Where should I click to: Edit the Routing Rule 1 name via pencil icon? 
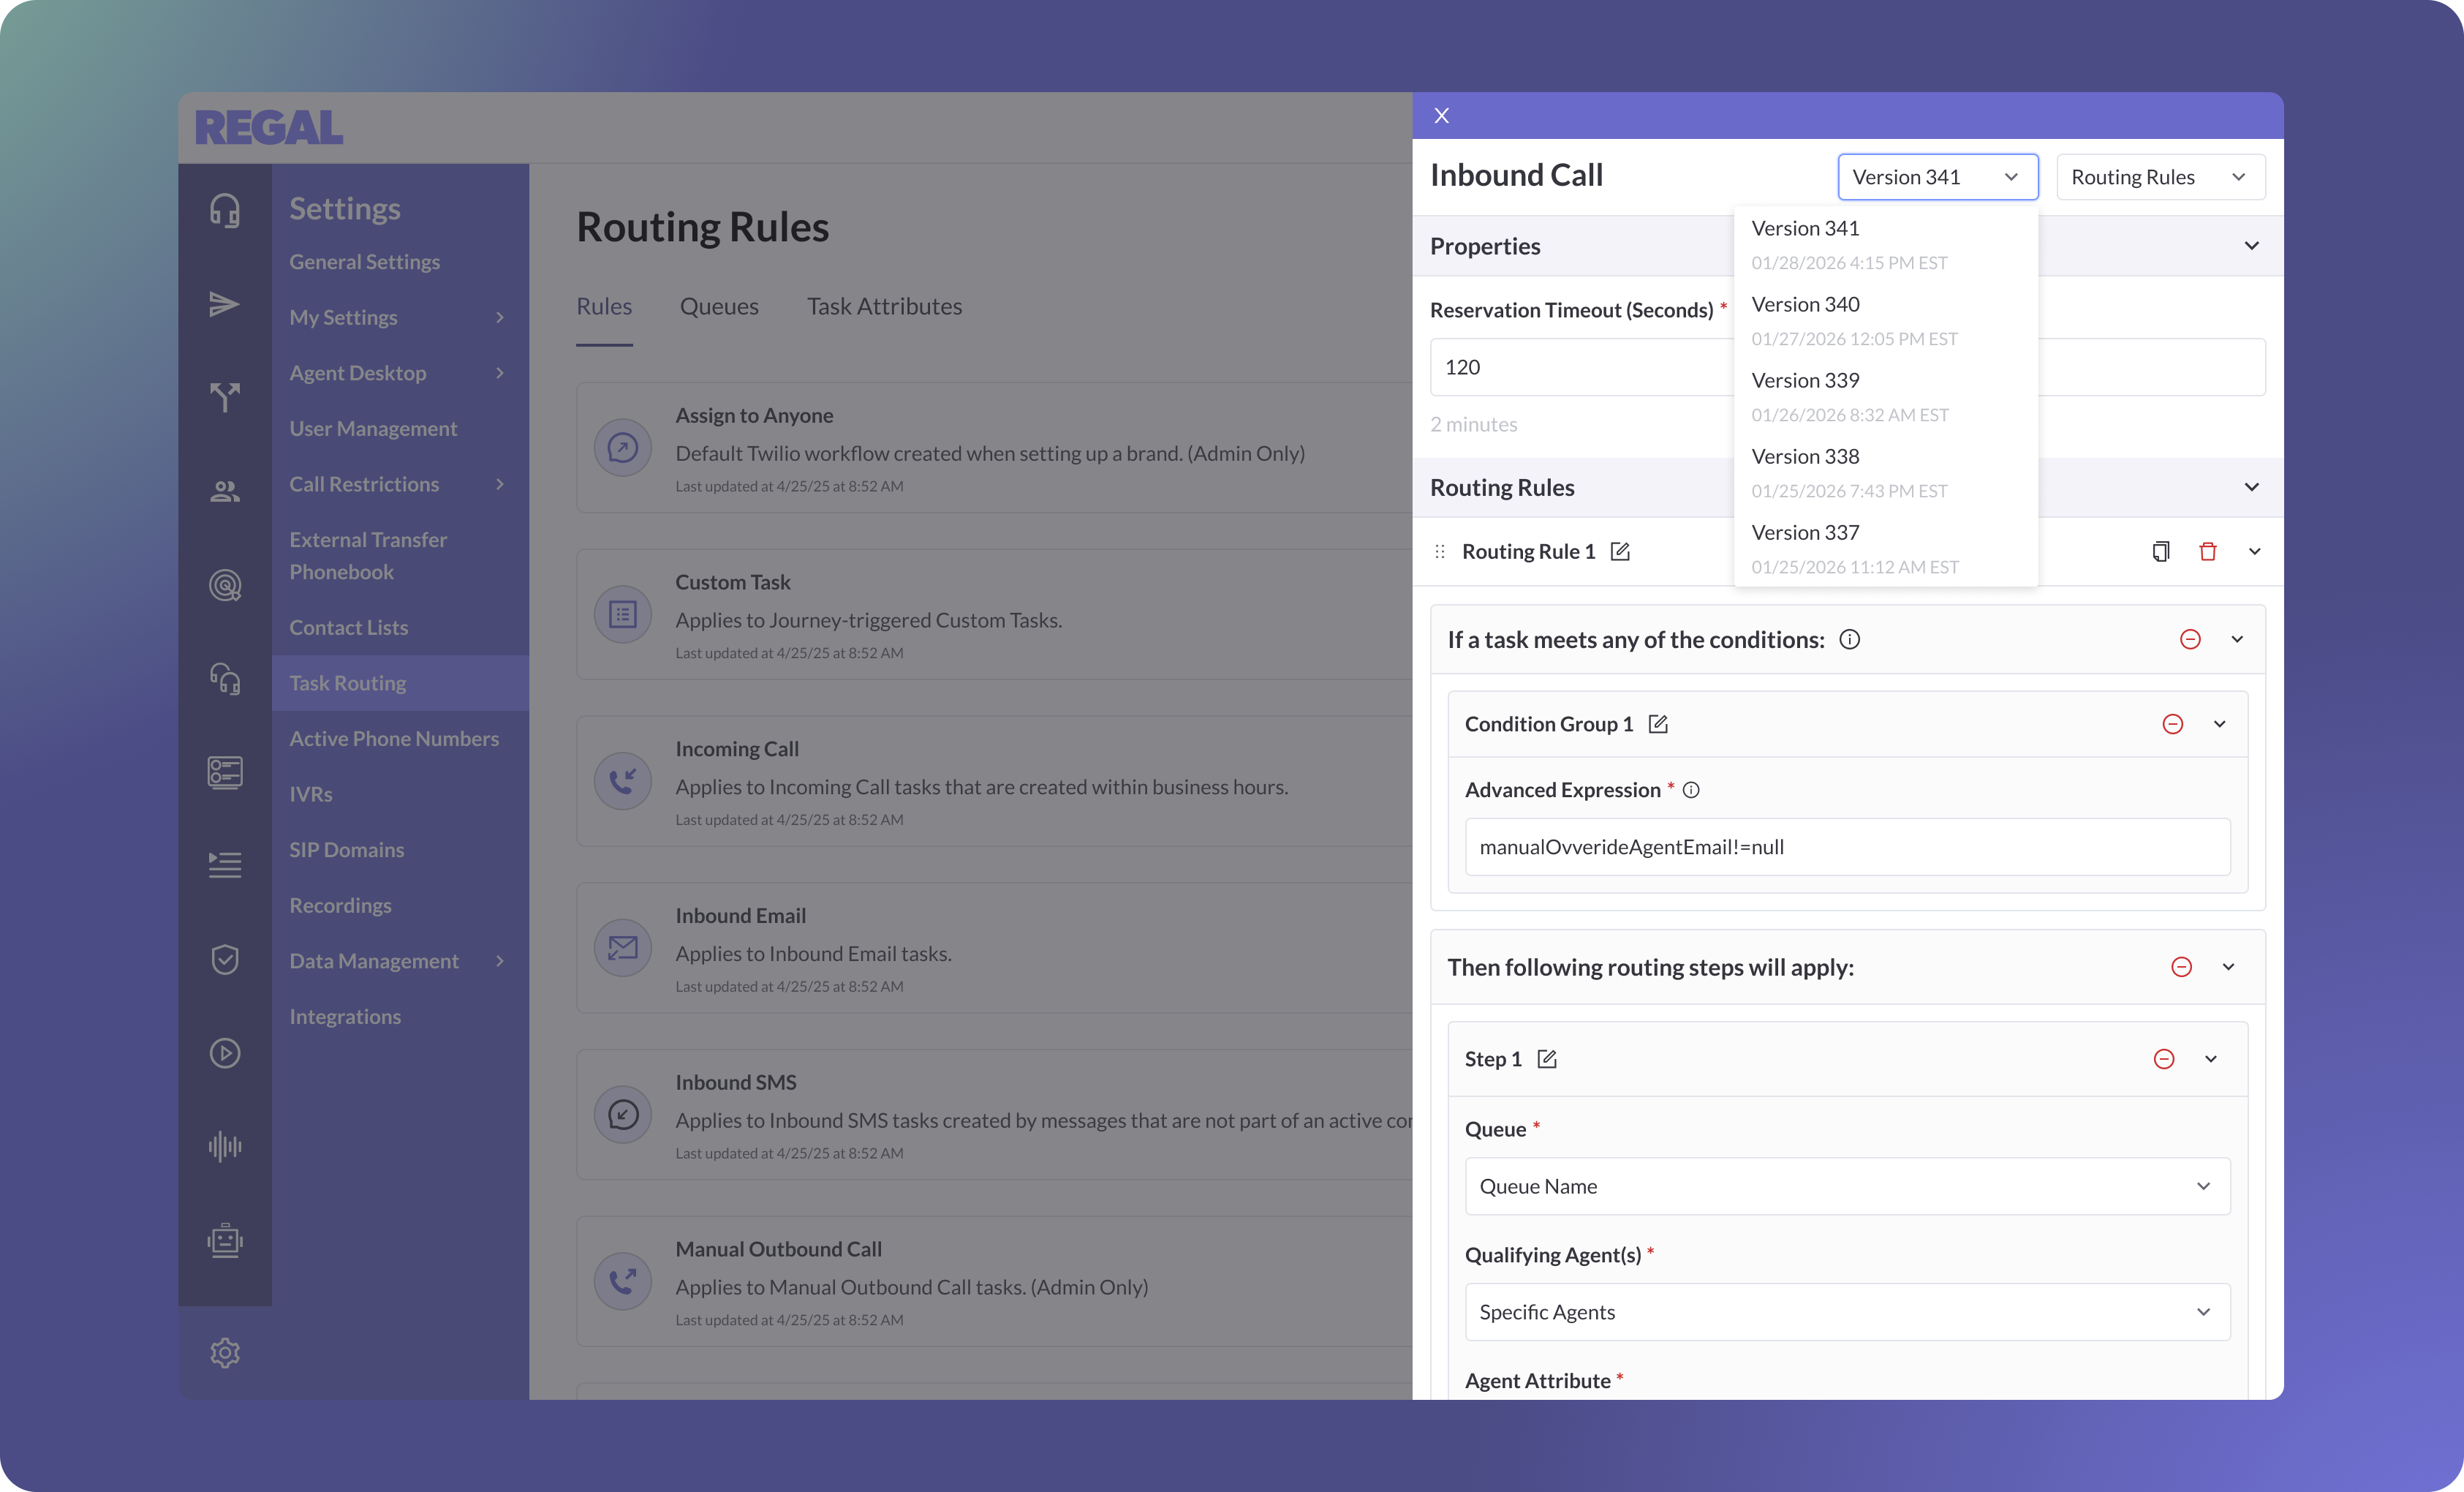point(1620,551)
